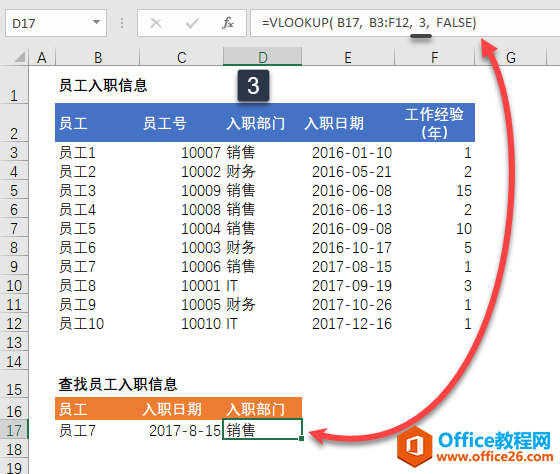560x474 pixels.
Task: Select row 2 header
Action: (x=14, y=123)
